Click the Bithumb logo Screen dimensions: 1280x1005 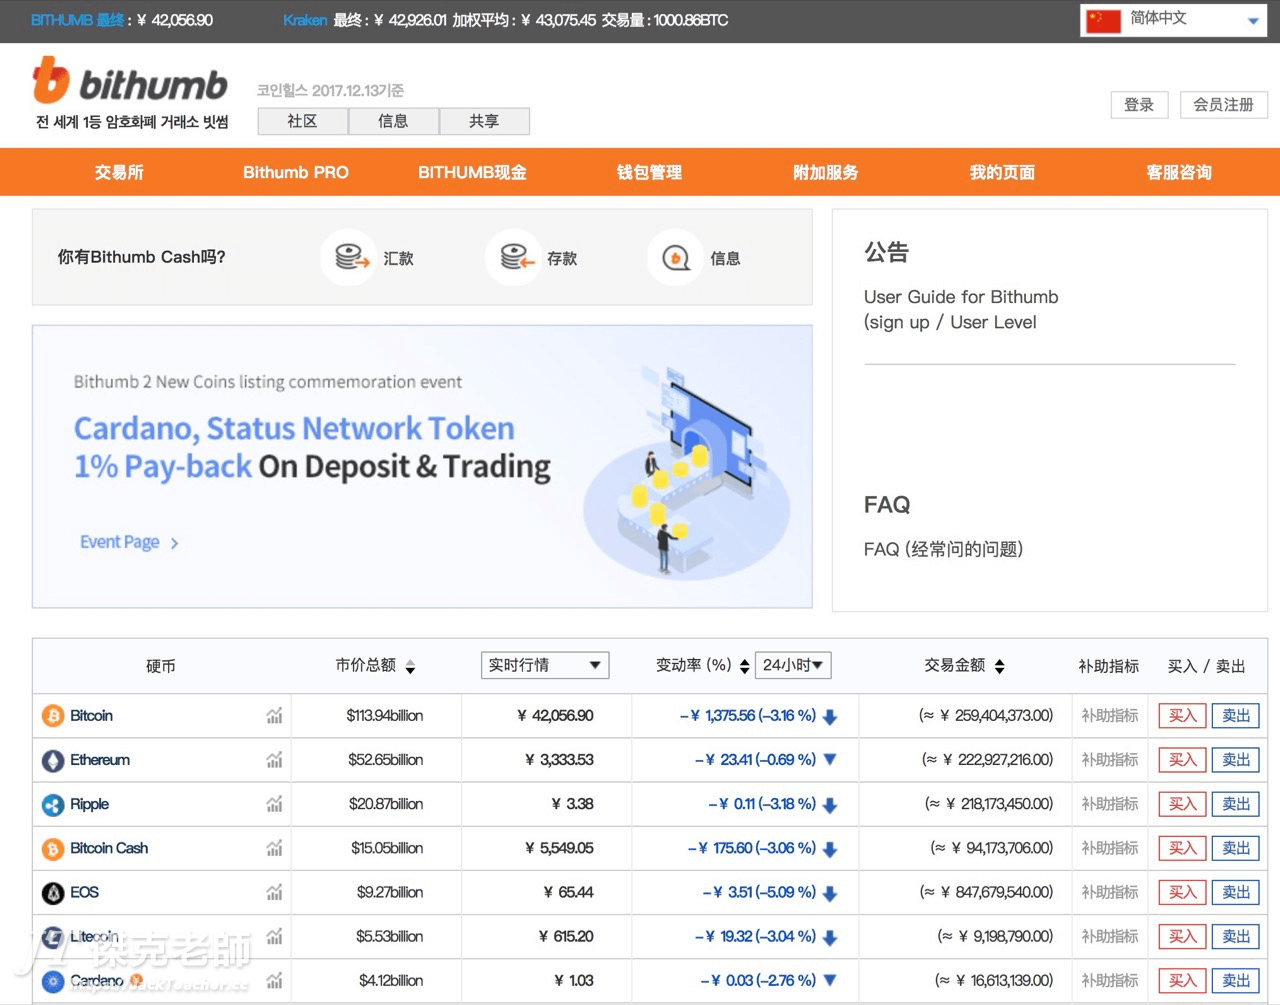pyautogui.click(x=130, y=80)
